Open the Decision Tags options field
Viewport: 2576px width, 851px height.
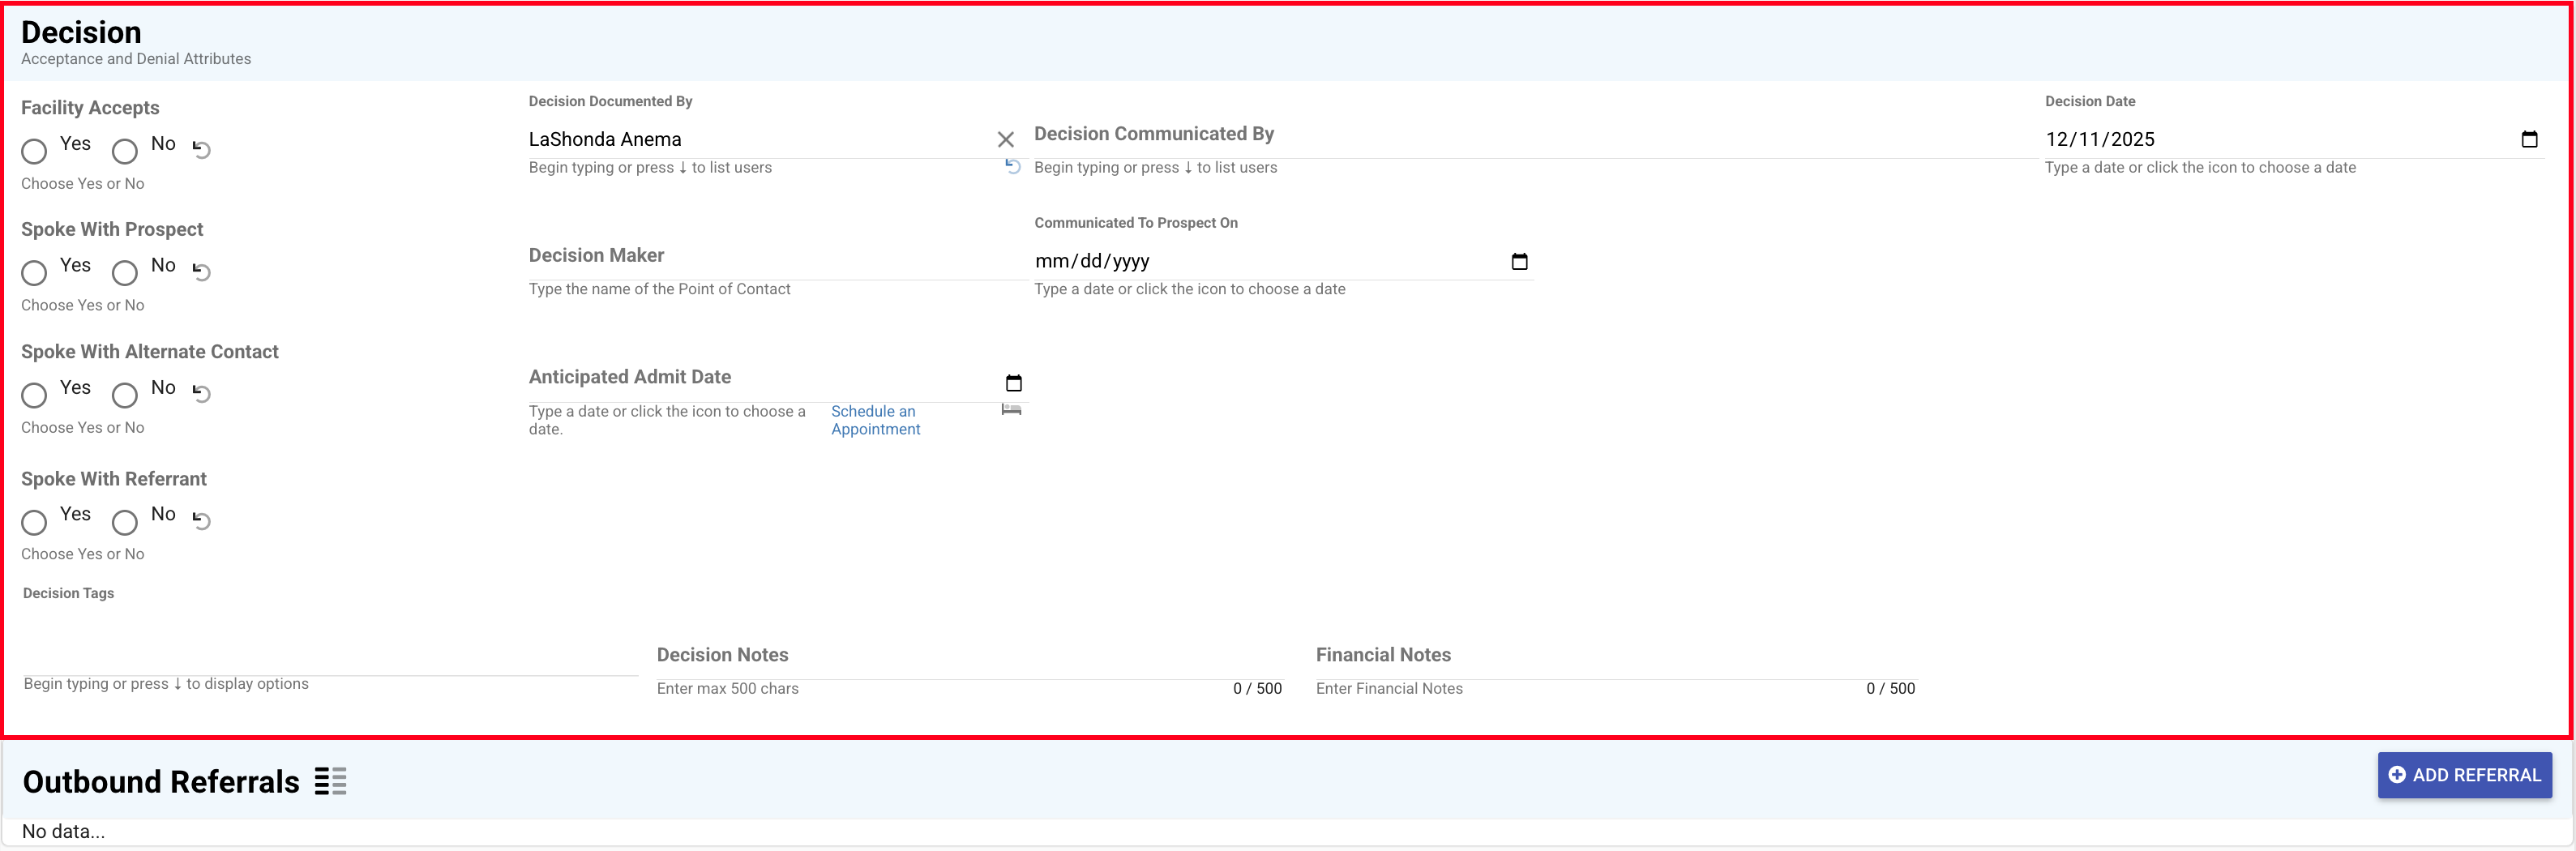coord(330,656)
